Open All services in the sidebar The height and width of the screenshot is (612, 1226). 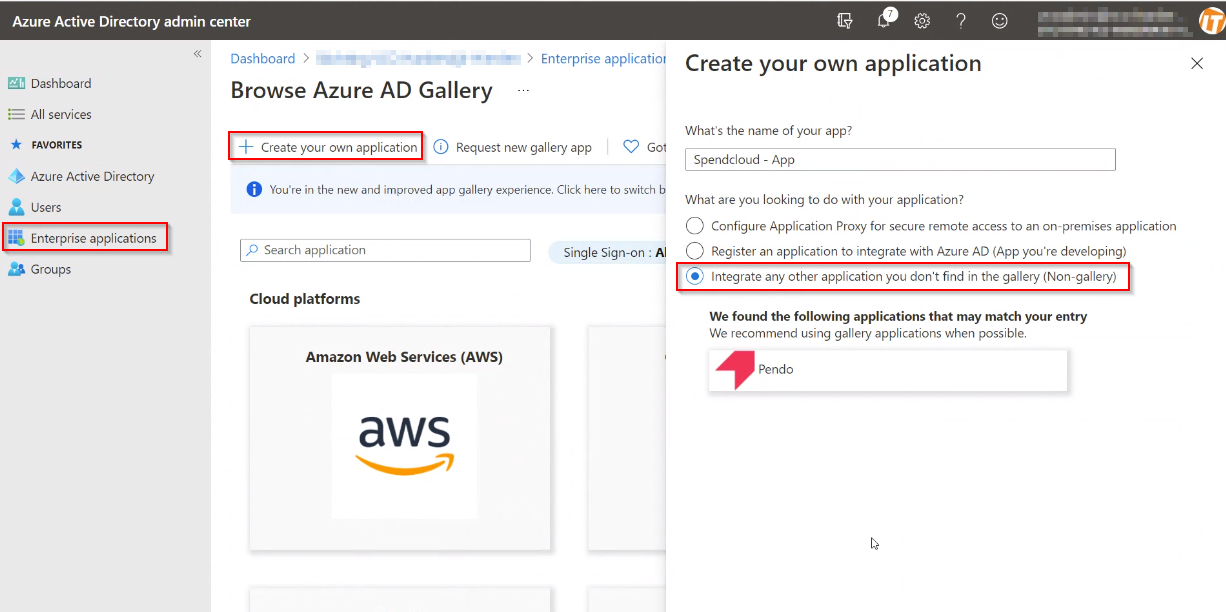point(61,114)
